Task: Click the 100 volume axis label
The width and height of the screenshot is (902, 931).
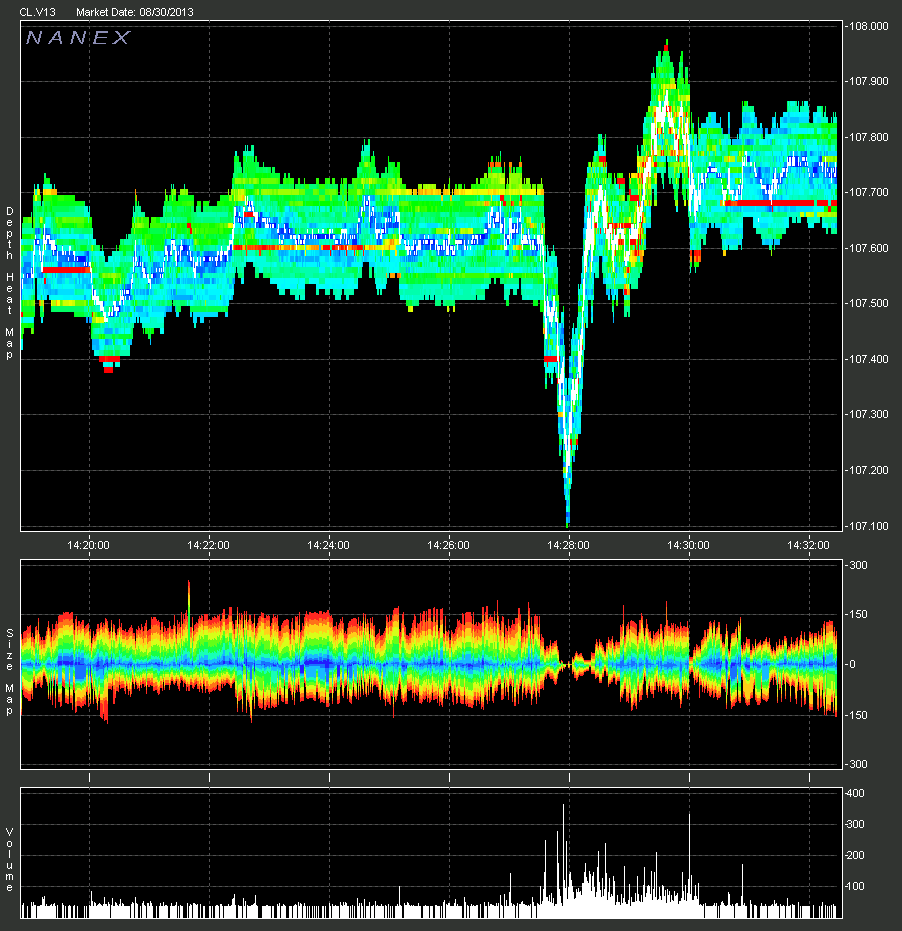Action: 856,886
